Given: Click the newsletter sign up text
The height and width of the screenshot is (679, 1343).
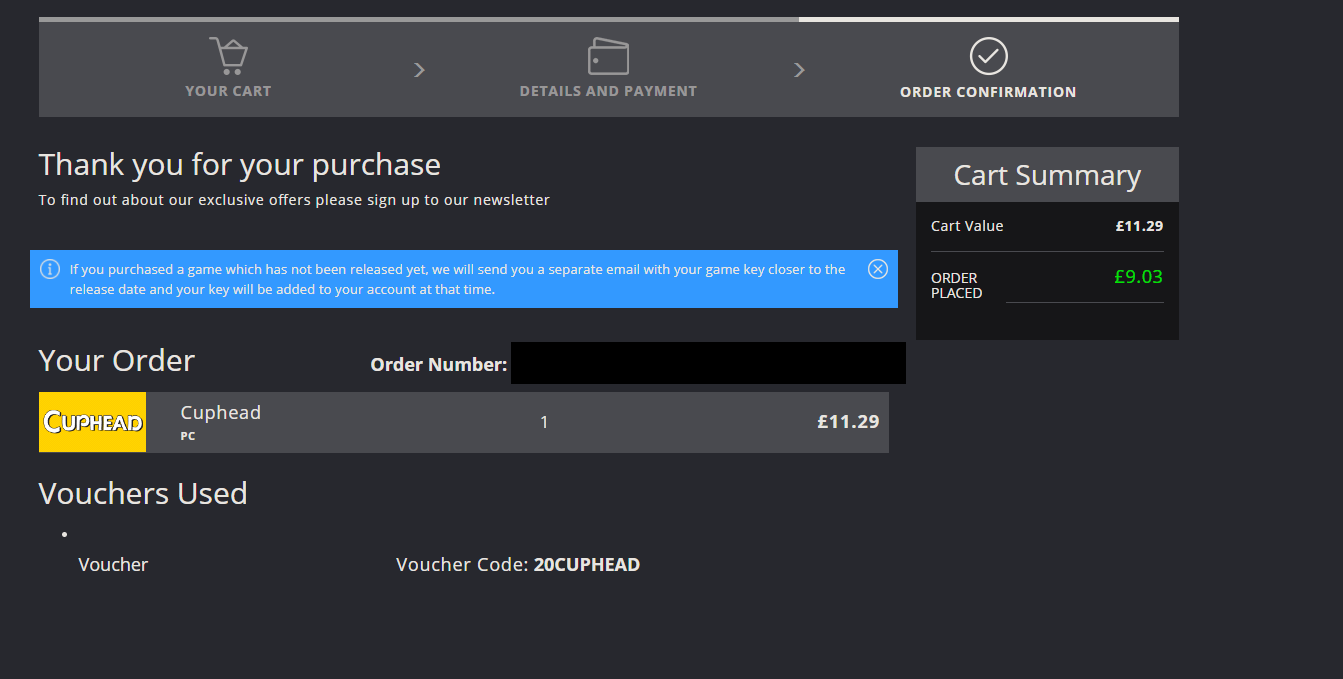Looking at the screenshot, I should [294, 200].
